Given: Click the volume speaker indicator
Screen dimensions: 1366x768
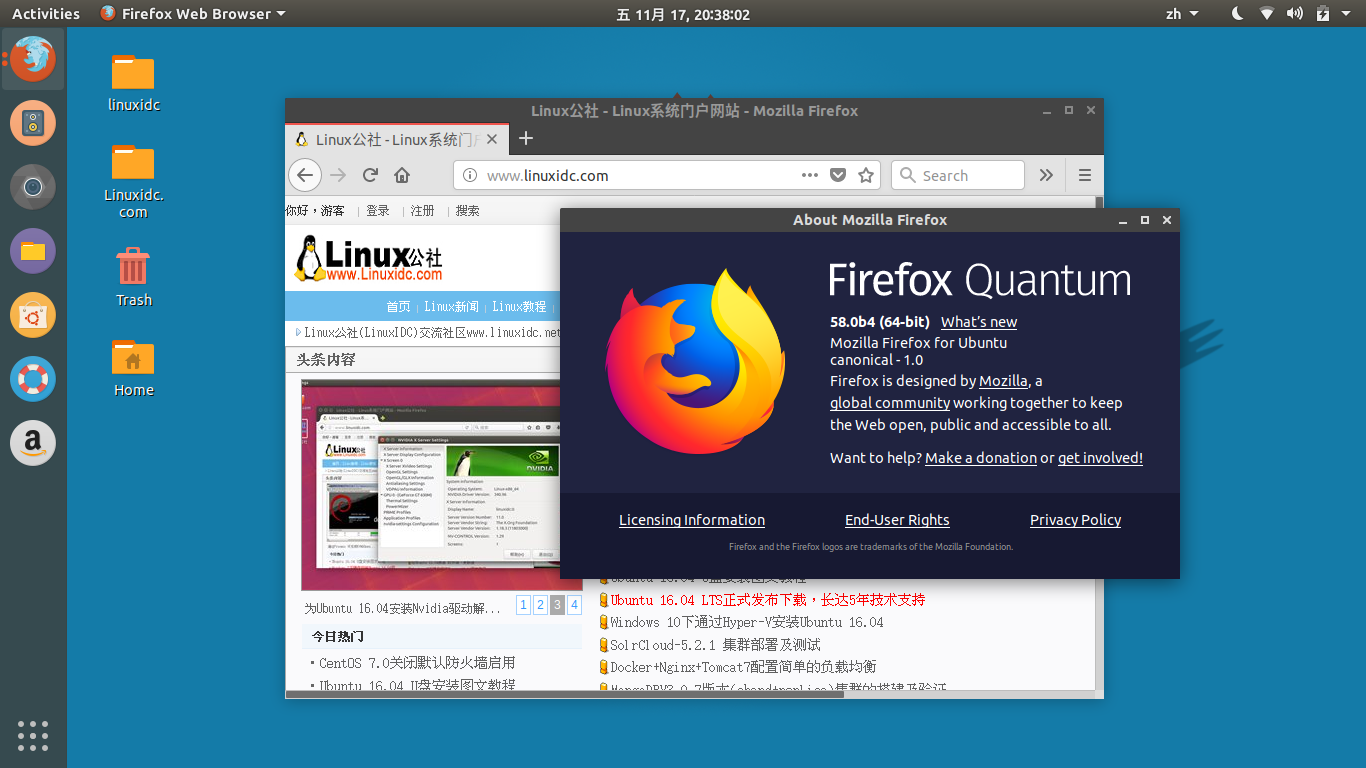Looking at the screenshot, I should point(1295,14).
